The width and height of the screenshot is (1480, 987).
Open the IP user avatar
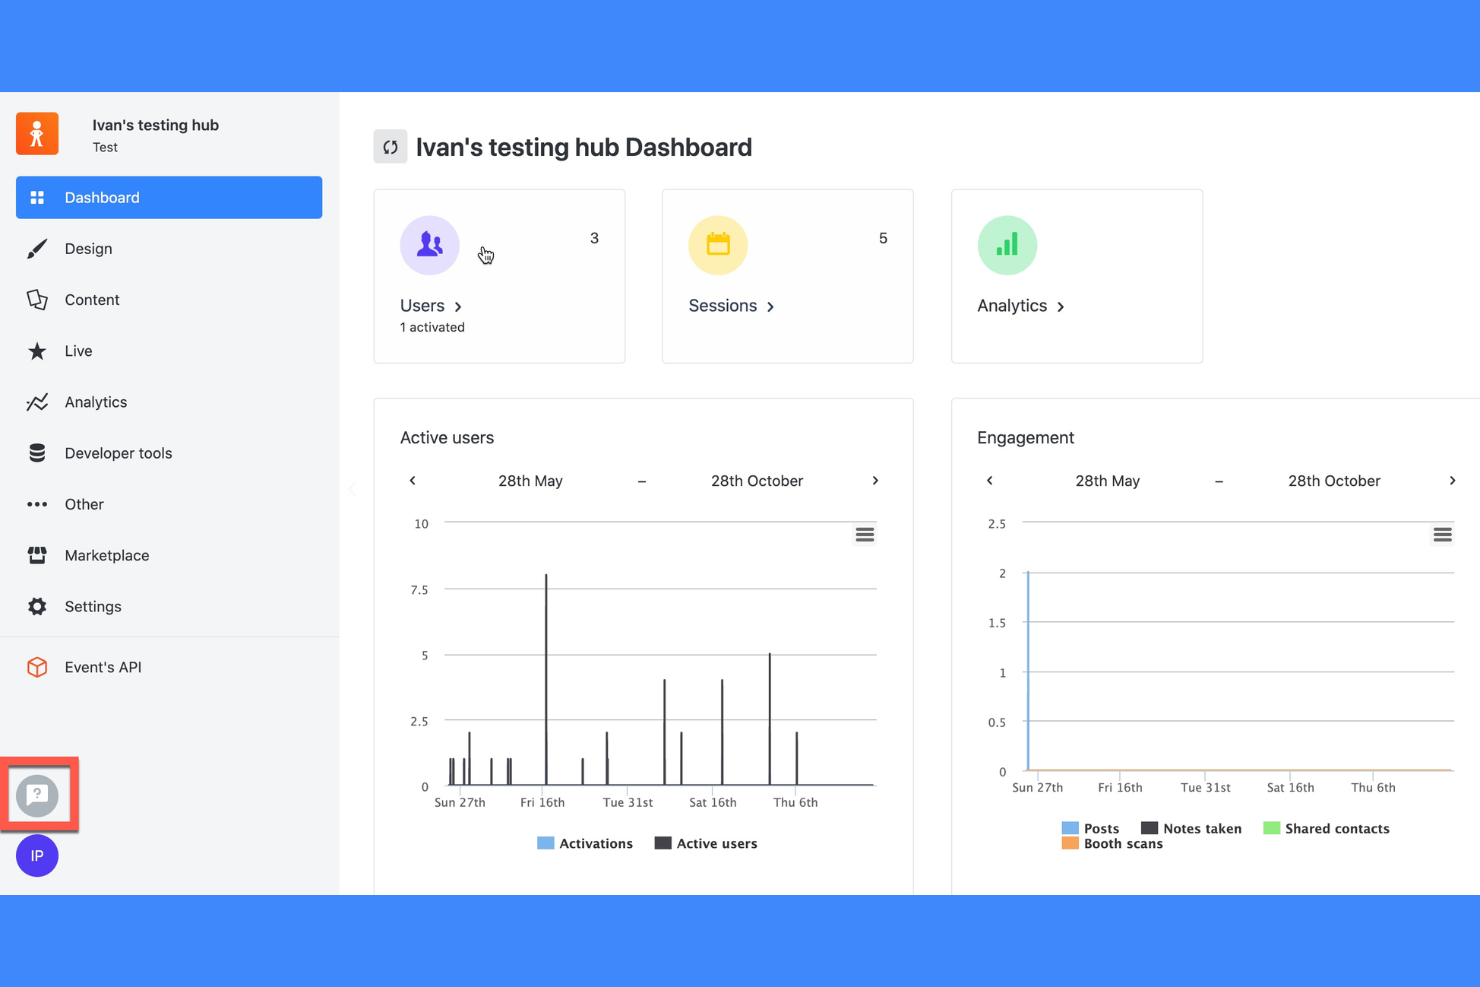37,856
